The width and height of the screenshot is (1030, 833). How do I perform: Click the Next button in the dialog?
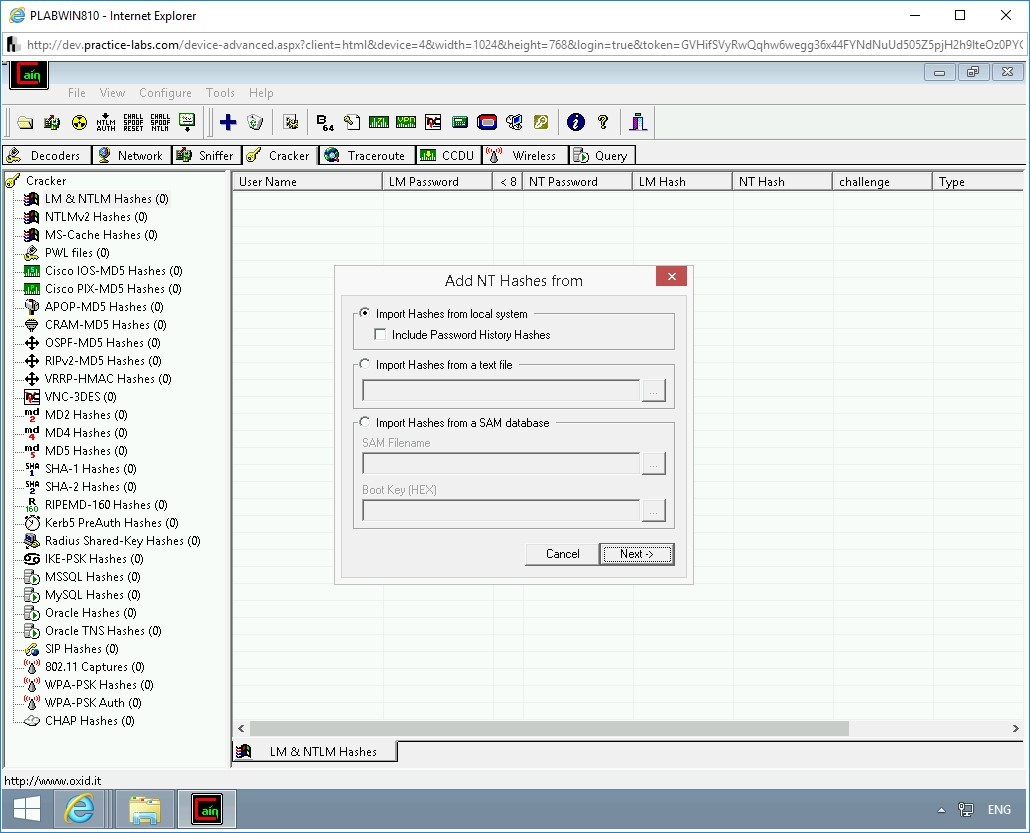(x=637, y=553)
